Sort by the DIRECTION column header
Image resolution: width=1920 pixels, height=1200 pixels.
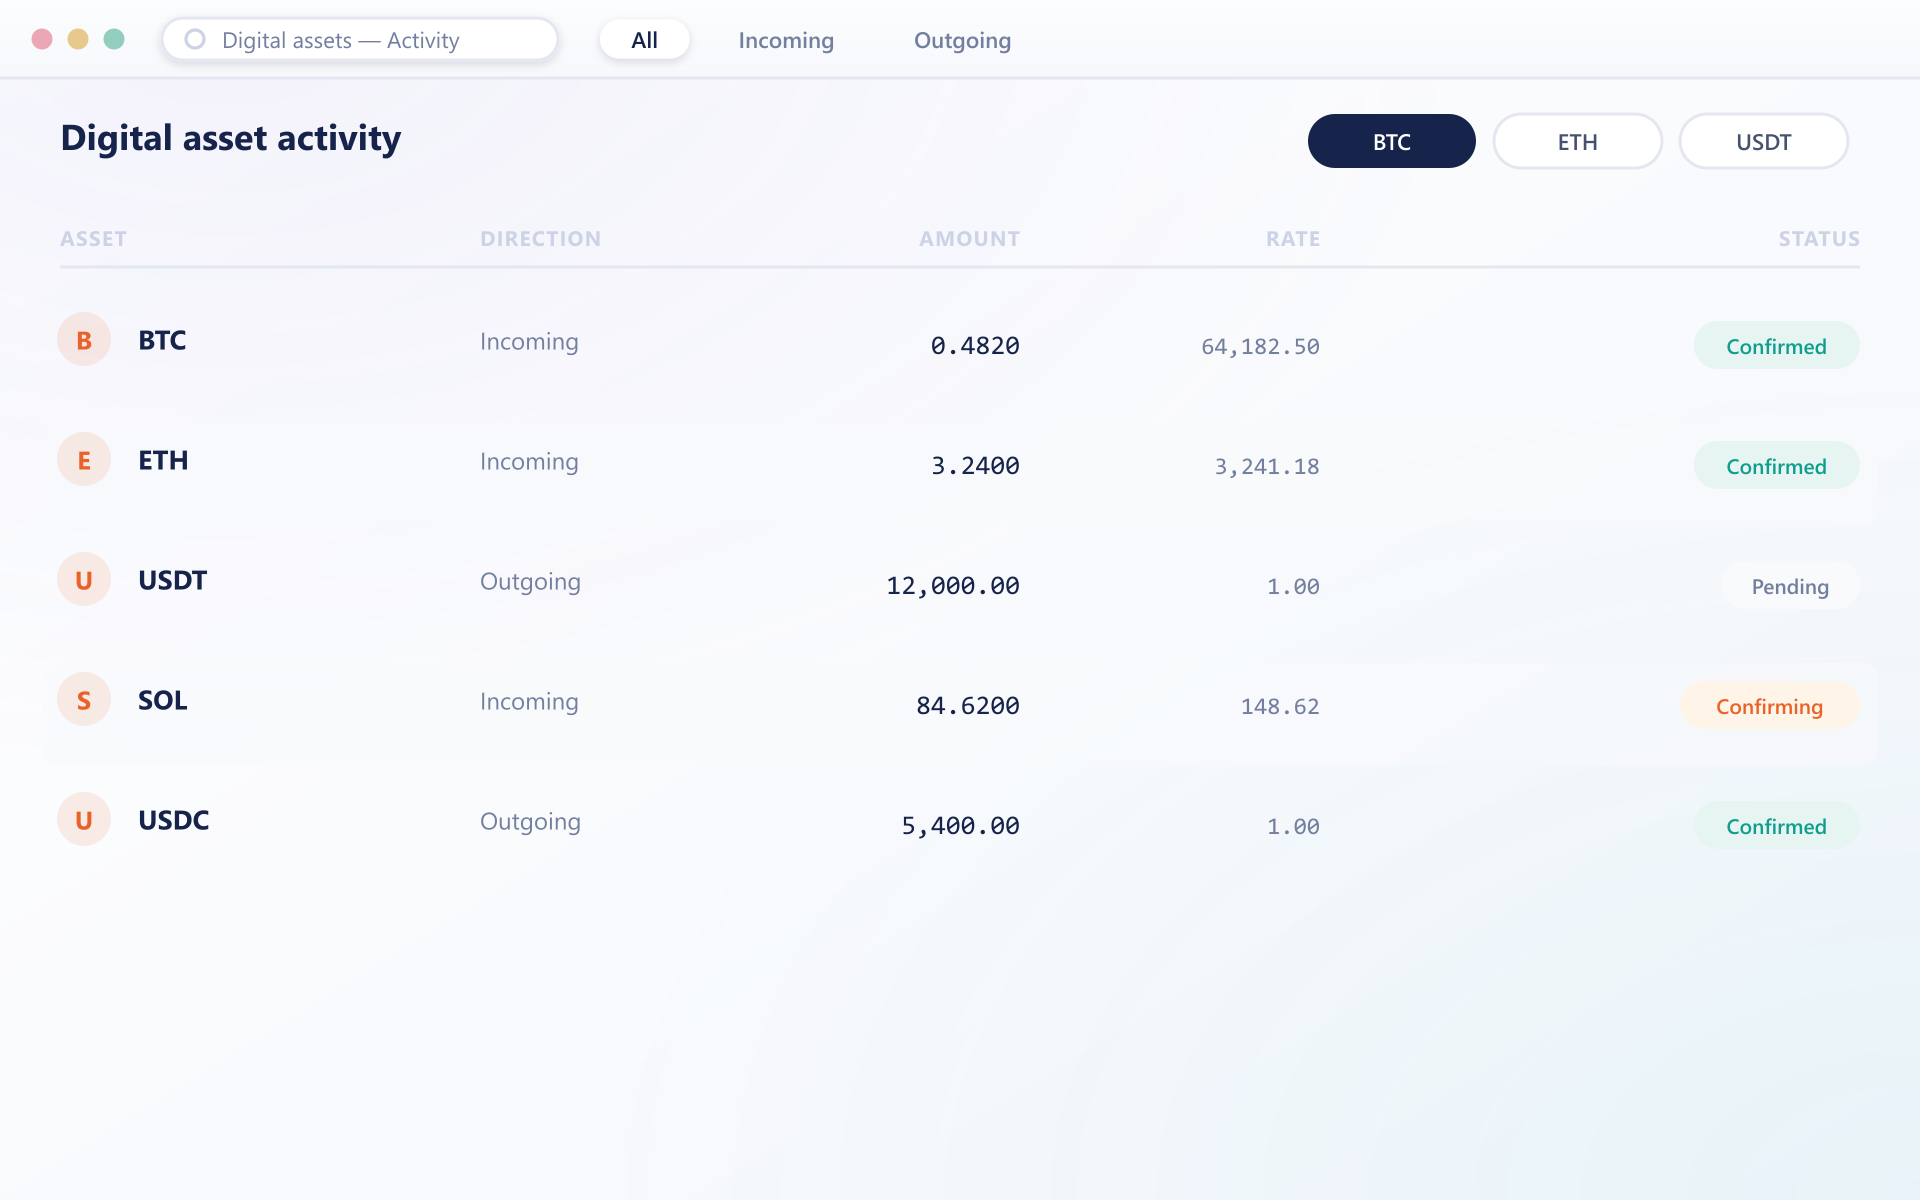(x=540, y=239)
